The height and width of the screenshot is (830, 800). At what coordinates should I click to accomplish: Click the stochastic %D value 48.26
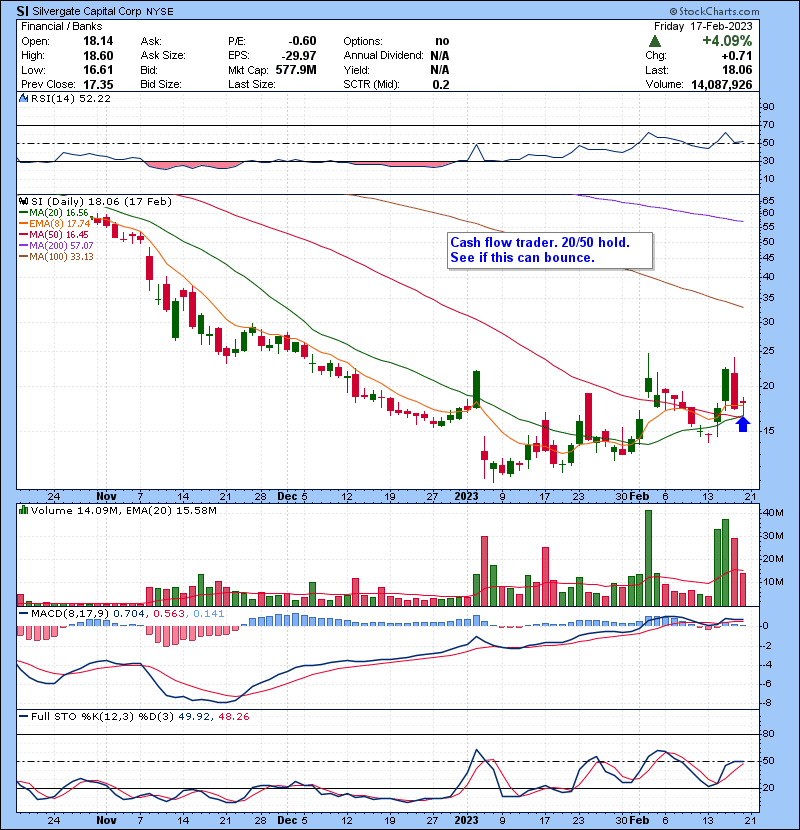point(233,717)
